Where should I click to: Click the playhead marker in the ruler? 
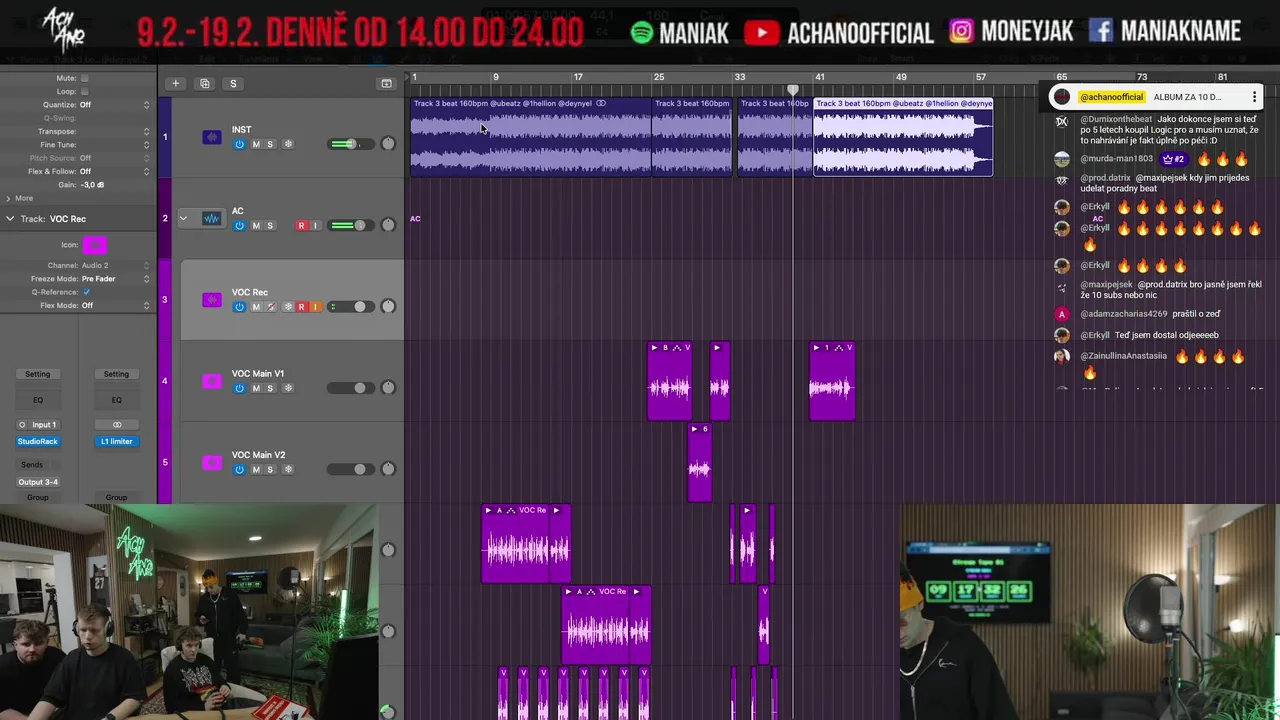pyautogui.click(x=793, y=89)
